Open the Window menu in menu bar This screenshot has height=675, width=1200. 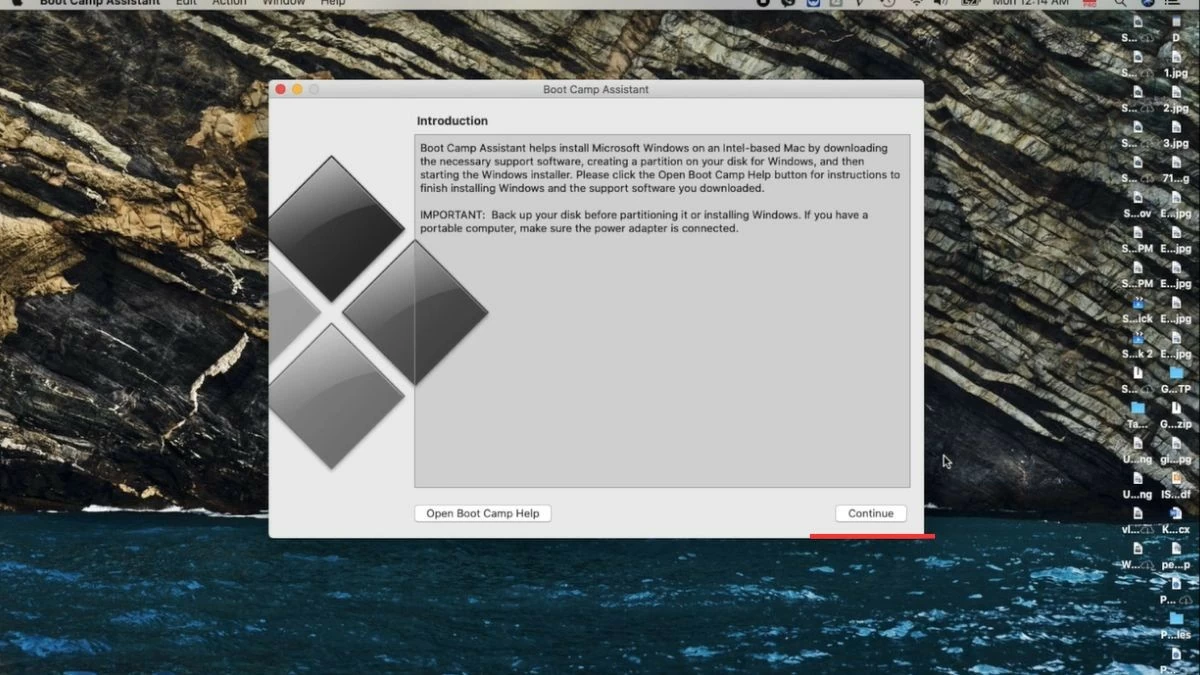(x=284, y=3)
